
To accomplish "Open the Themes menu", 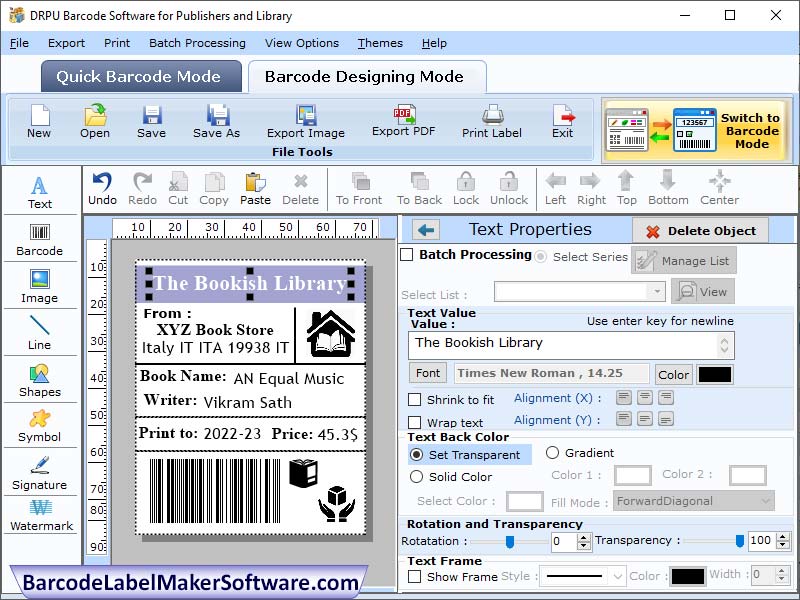I will click(380, 43).
